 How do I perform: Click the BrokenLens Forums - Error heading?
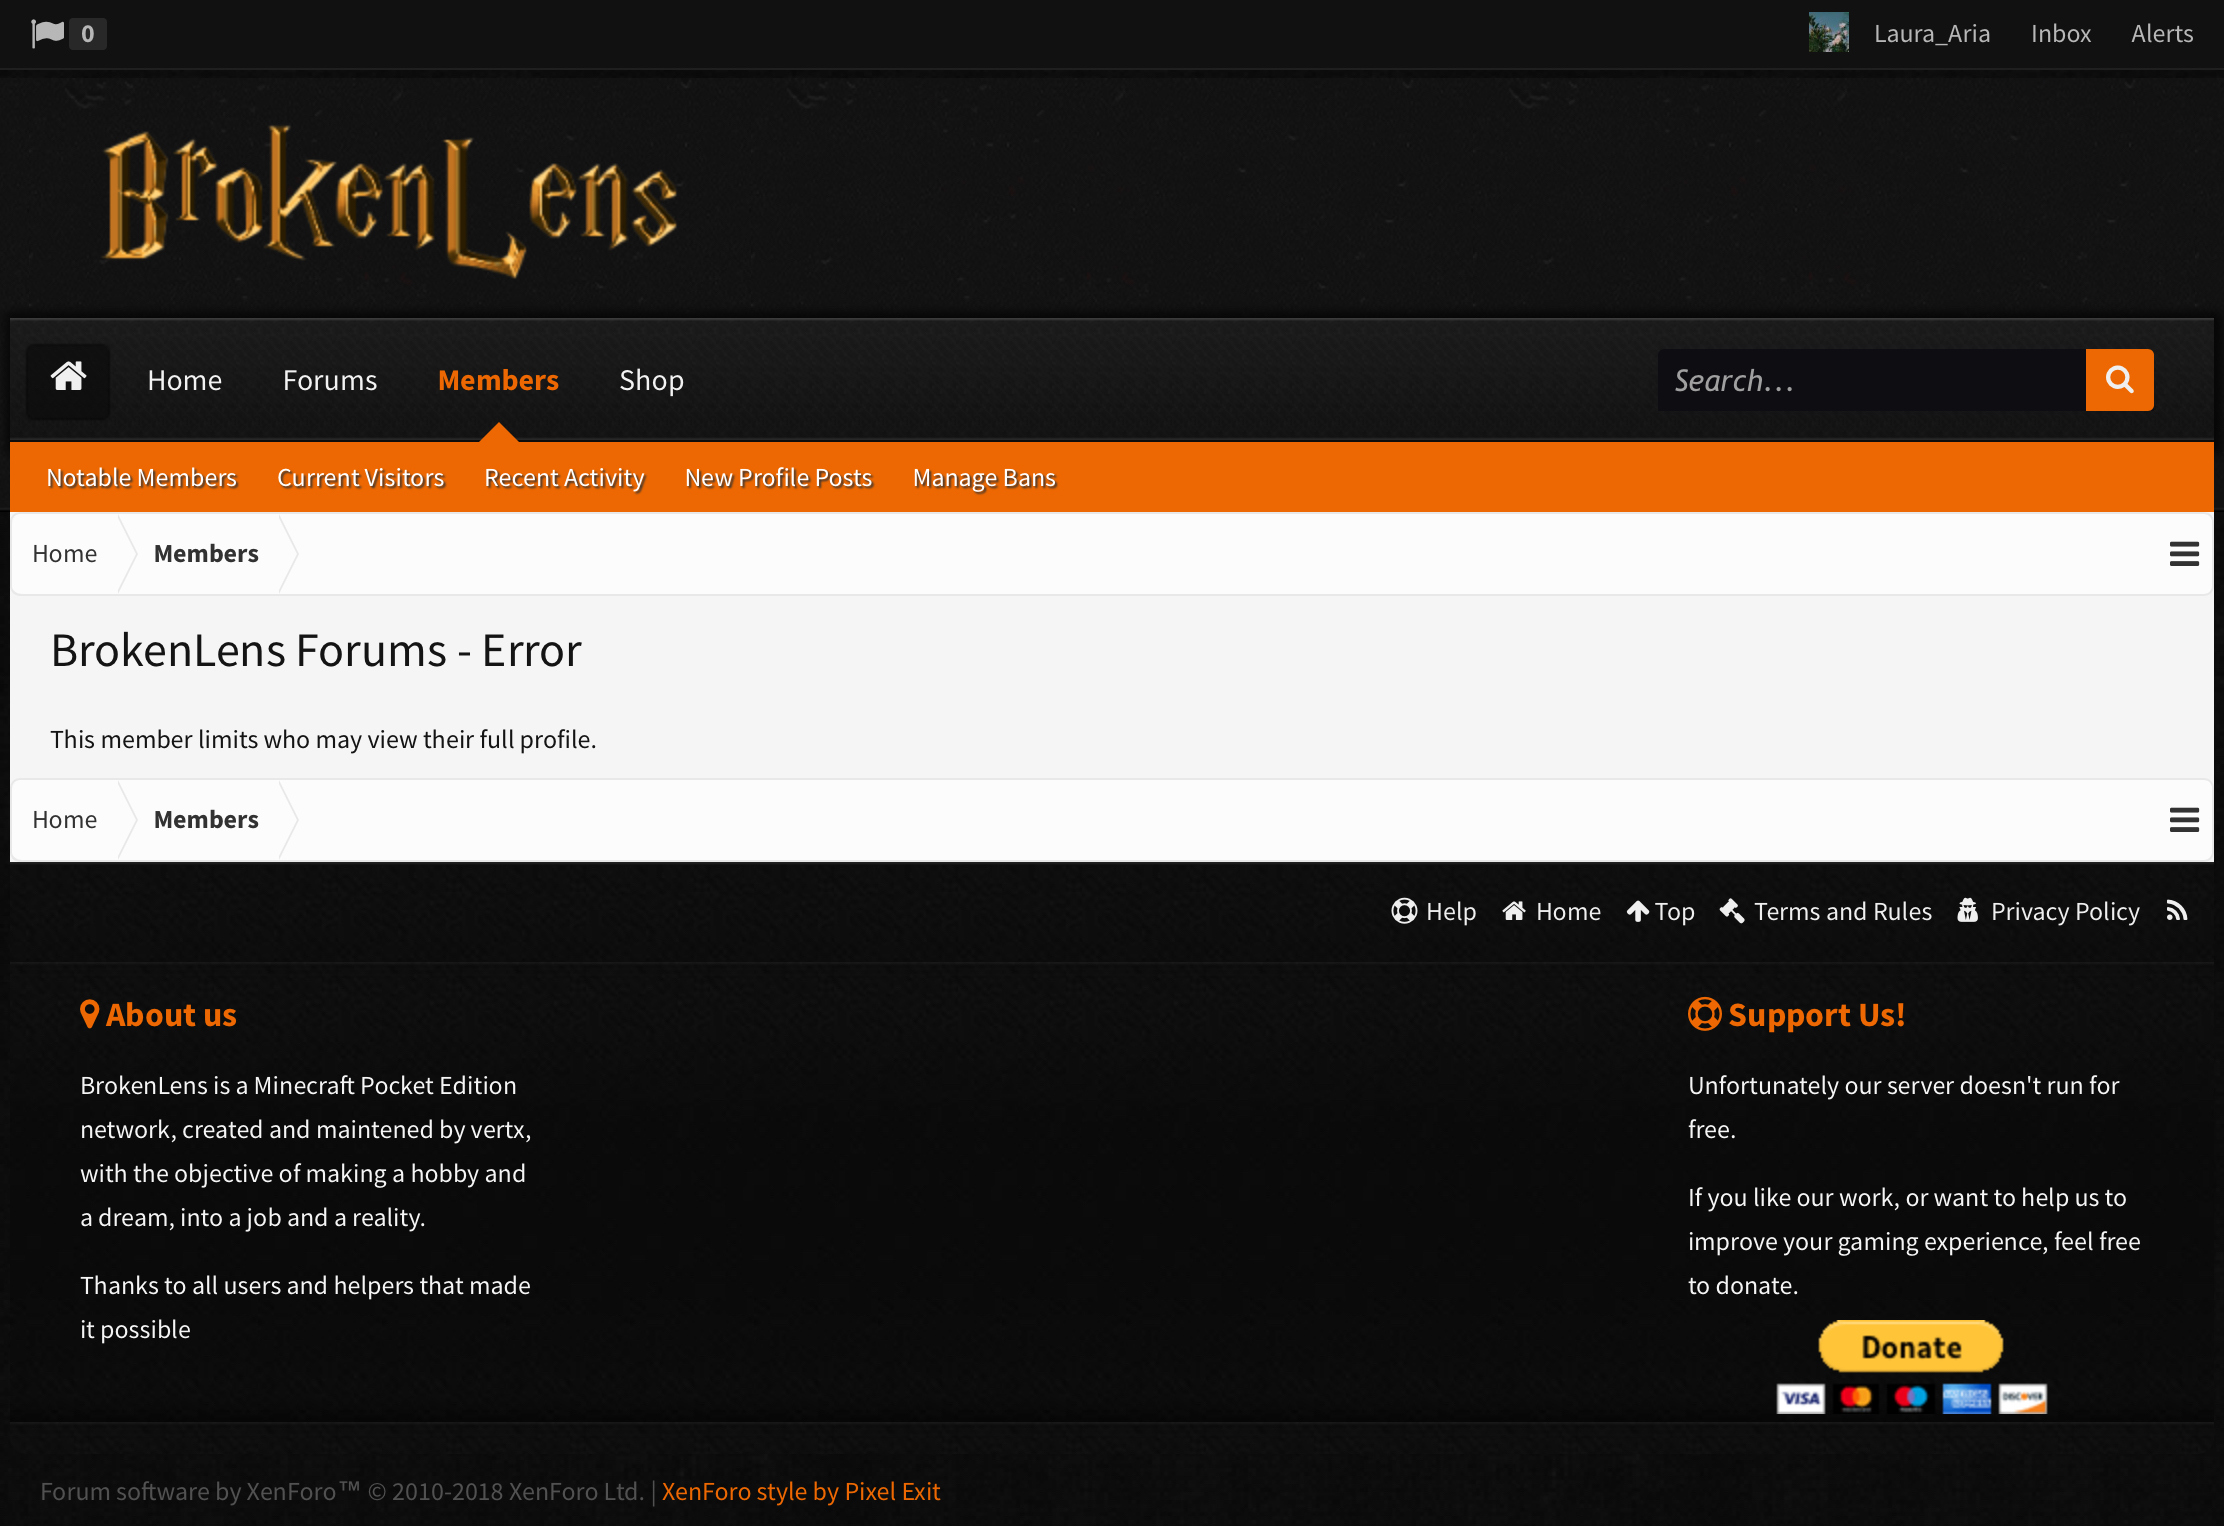[316, 651]
